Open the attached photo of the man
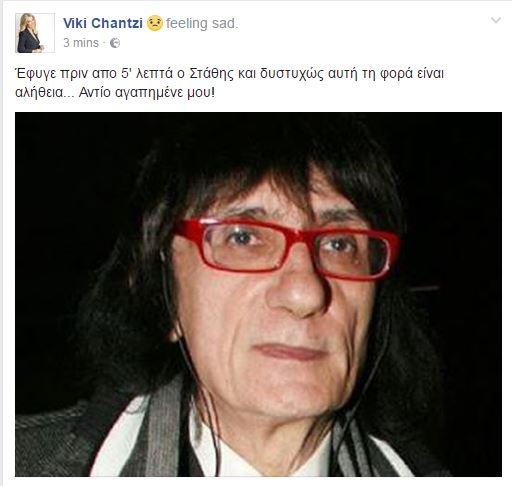Viewport: 512px width, 486px height. pos(258,294)
